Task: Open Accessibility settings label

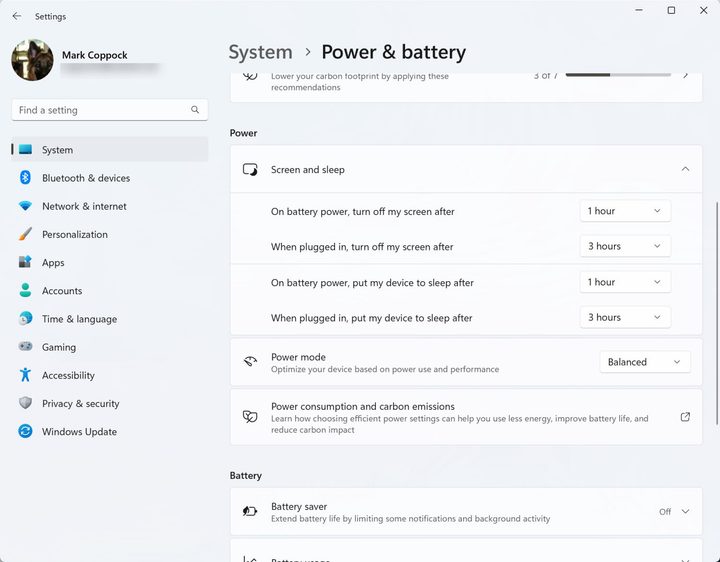Action: click(x=68, y=376)
